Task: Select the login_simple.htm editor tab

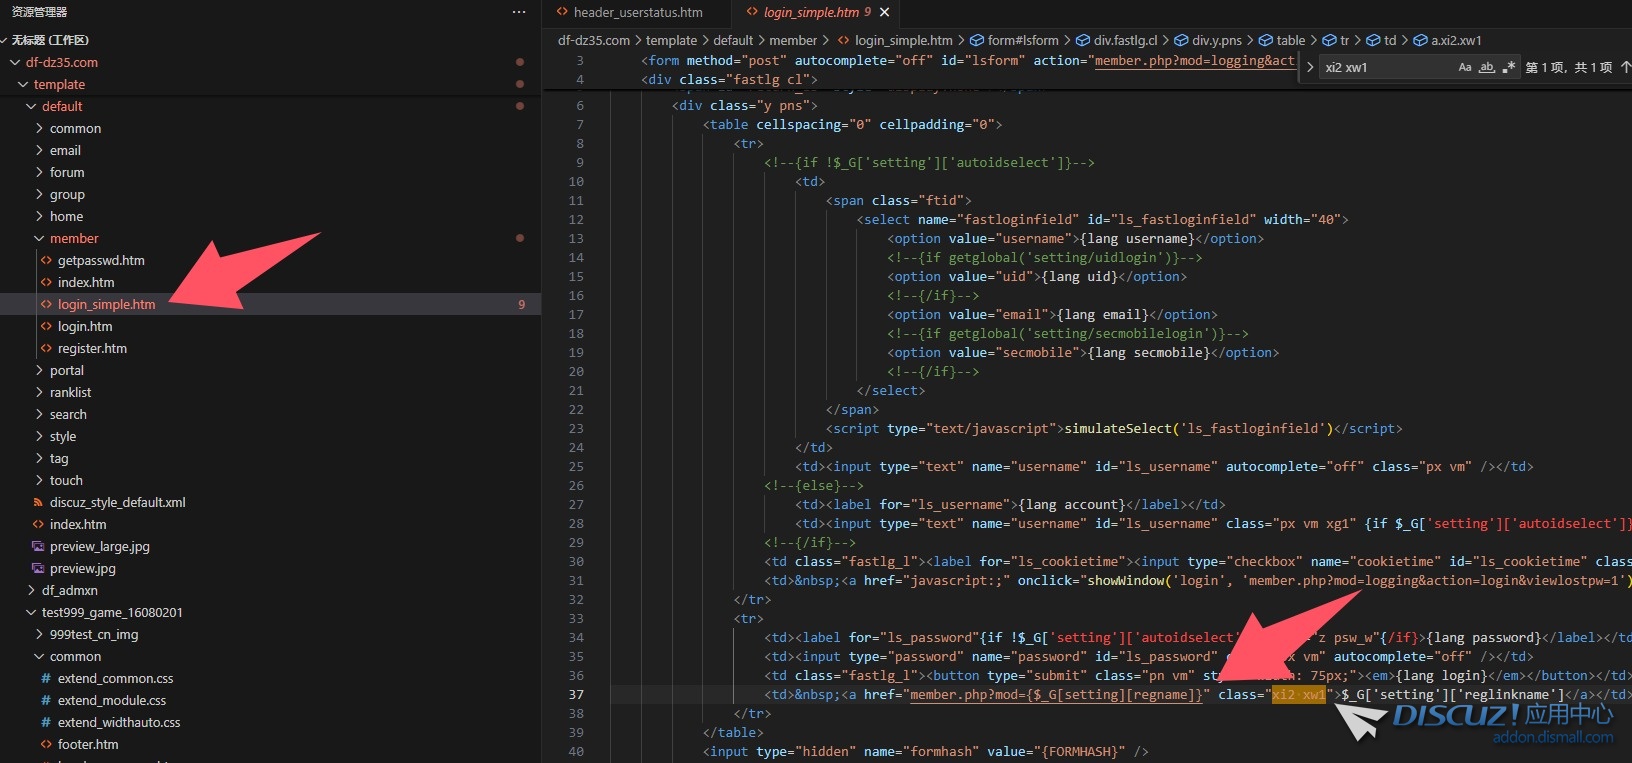Action: pyautogui.click(x=810, y=12)
